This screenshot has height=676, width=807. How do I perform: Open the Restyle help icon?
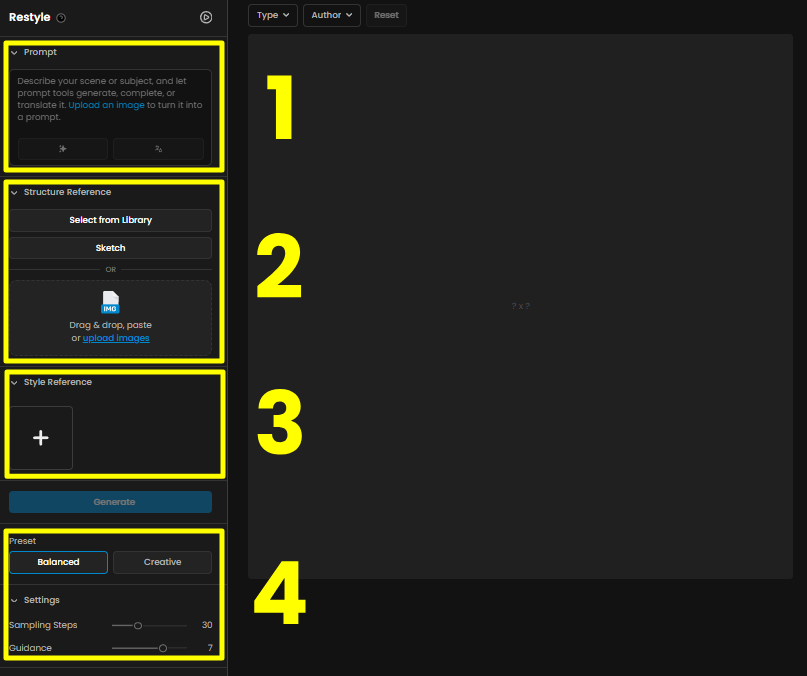[61, 18]
